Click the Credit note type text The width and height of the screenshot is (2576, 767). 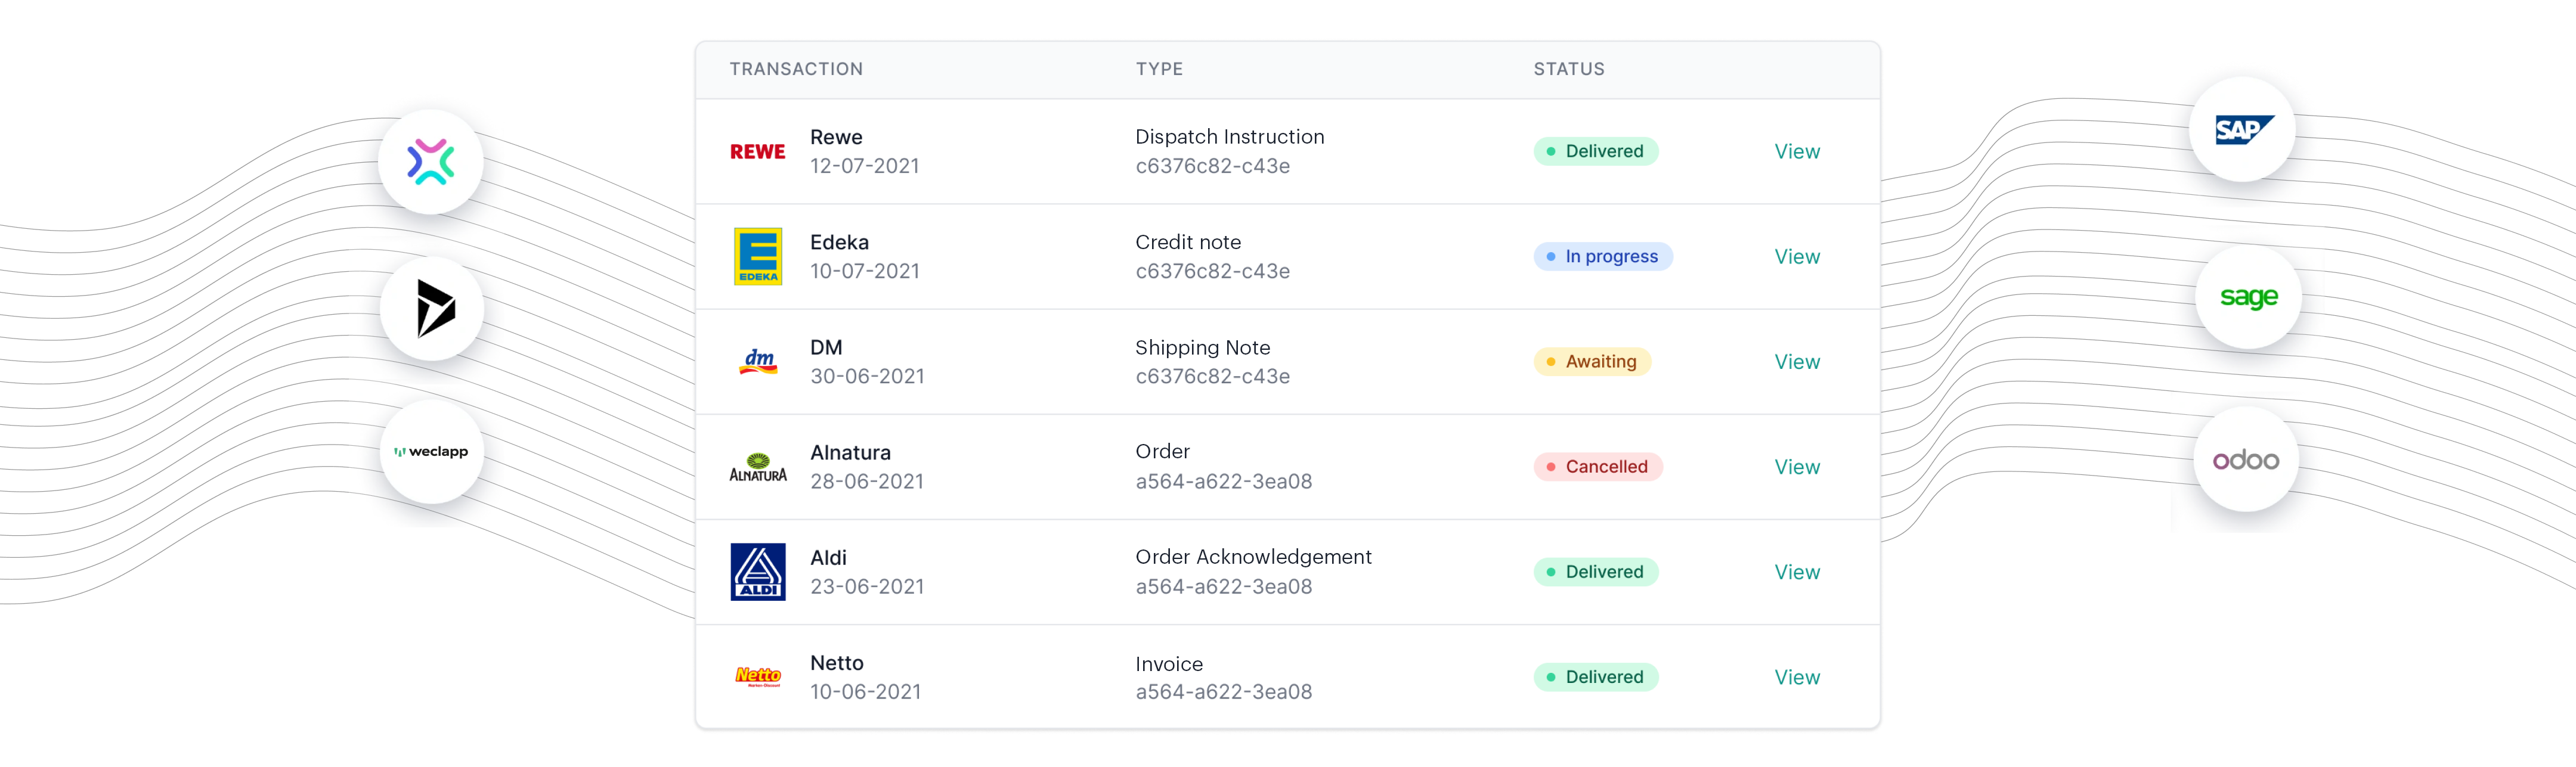(1188, 242)
